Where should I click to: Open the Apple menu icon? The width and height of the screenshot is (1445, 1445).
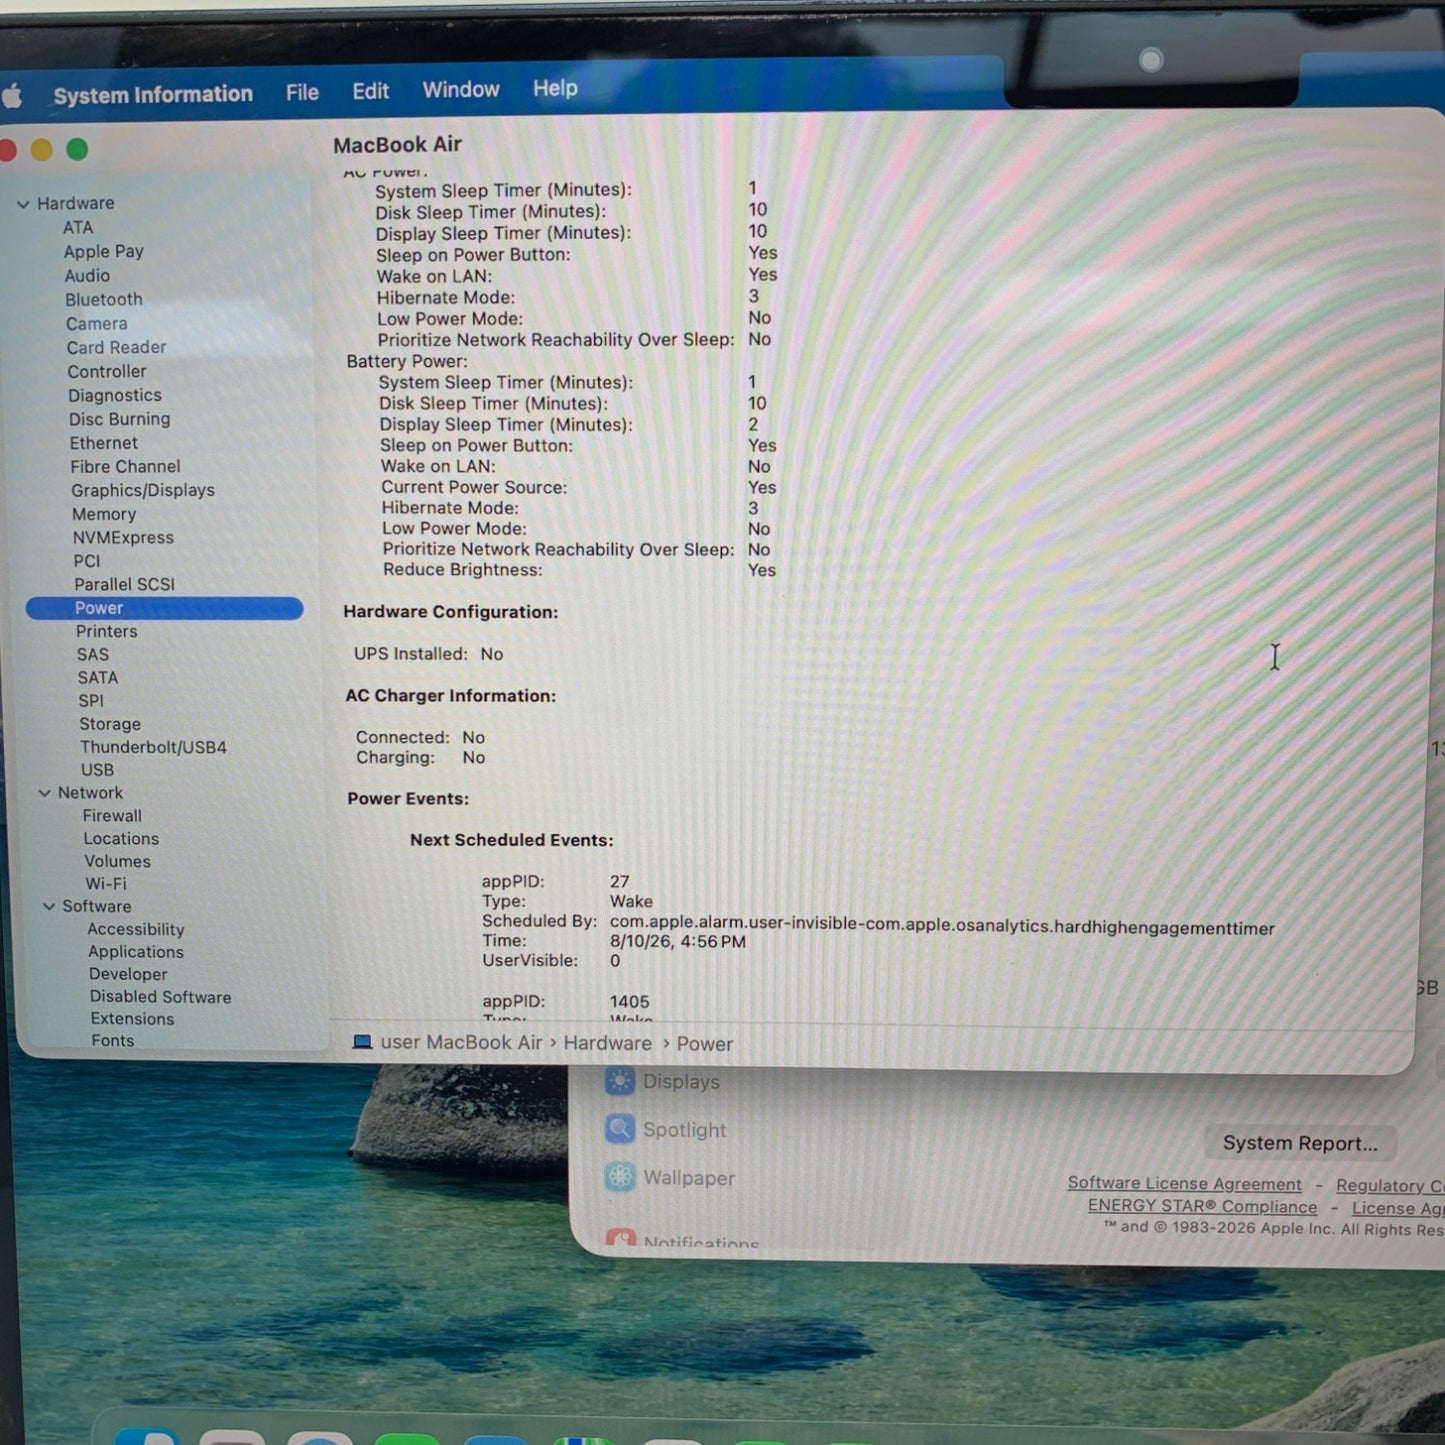(12, 96)
